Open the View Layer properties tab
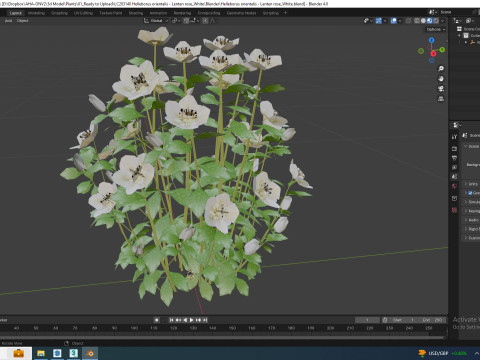Viewport: 480px width, 360px height. click(454, 167)
